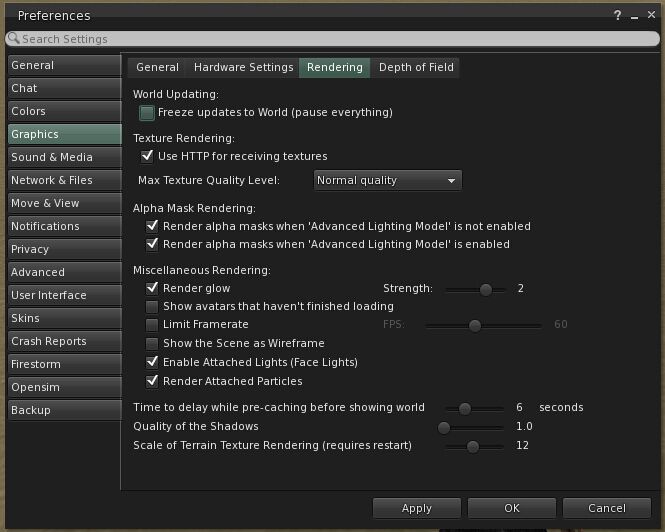Open the Skins category
This screenshot has width=665, height=532.
click(64, 318)
